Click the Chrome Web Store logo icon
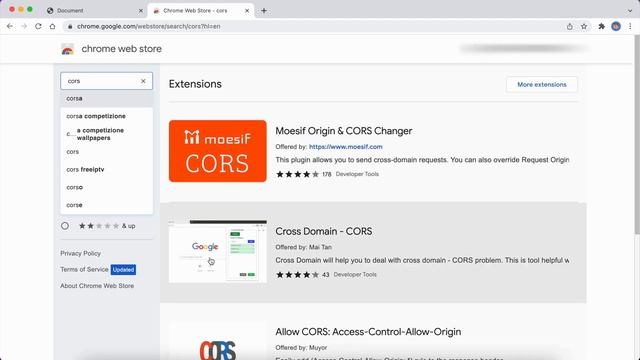This screenshot has height=360, width=640. pos(68,49)
